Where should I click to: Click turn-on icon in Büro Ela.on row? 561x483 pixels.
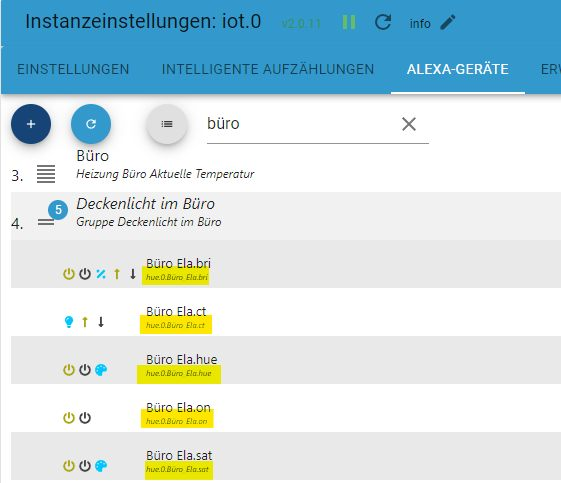(x=69, y=418)
